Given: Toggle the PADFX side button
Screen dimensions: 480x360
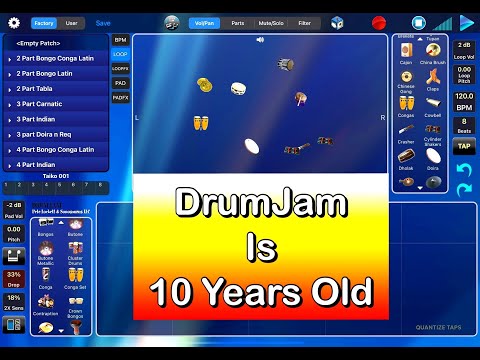Looking at the screenshot, I should [x=120, y=98].
